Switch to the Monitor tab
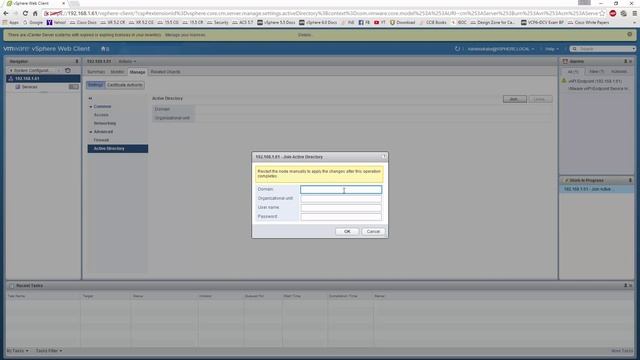 click(x=117, y=72)
